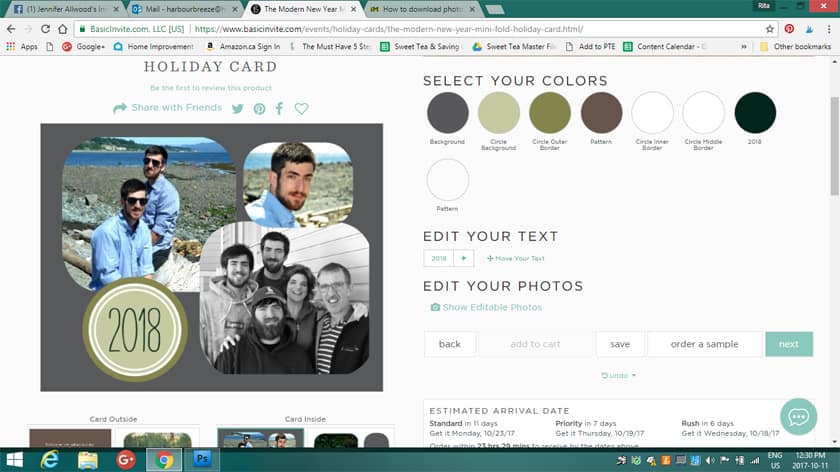840x472 pixels.
Task: Switch to the How to download photos tab
Action: (423, 9)
